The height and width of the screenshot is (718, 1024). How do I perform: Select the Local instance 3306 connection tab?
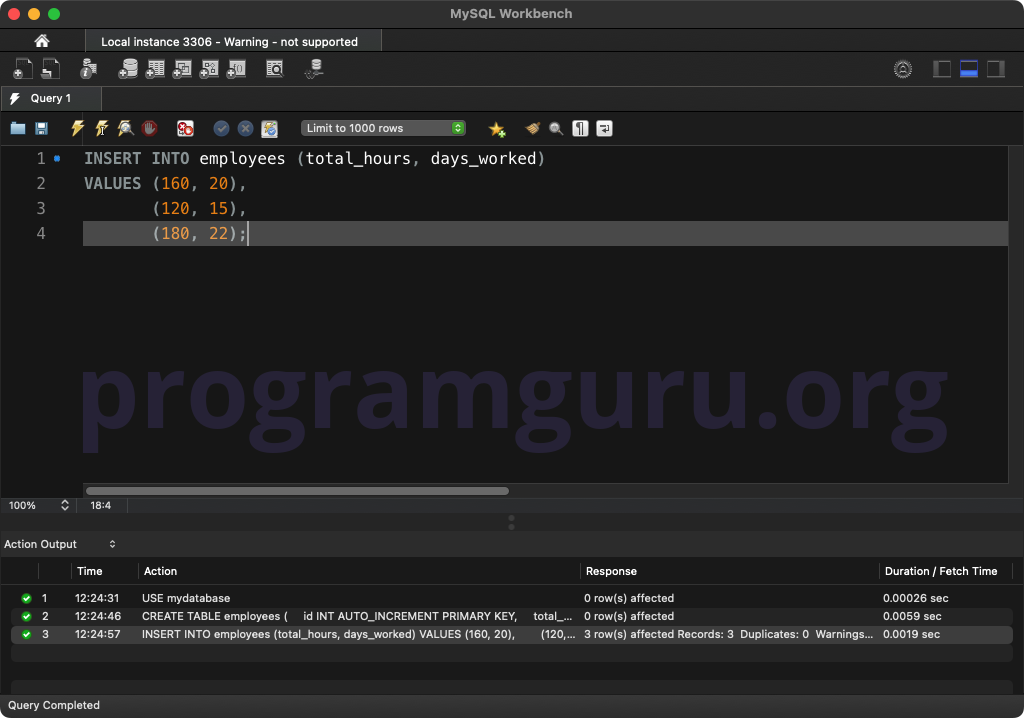(x=233, y=41)
